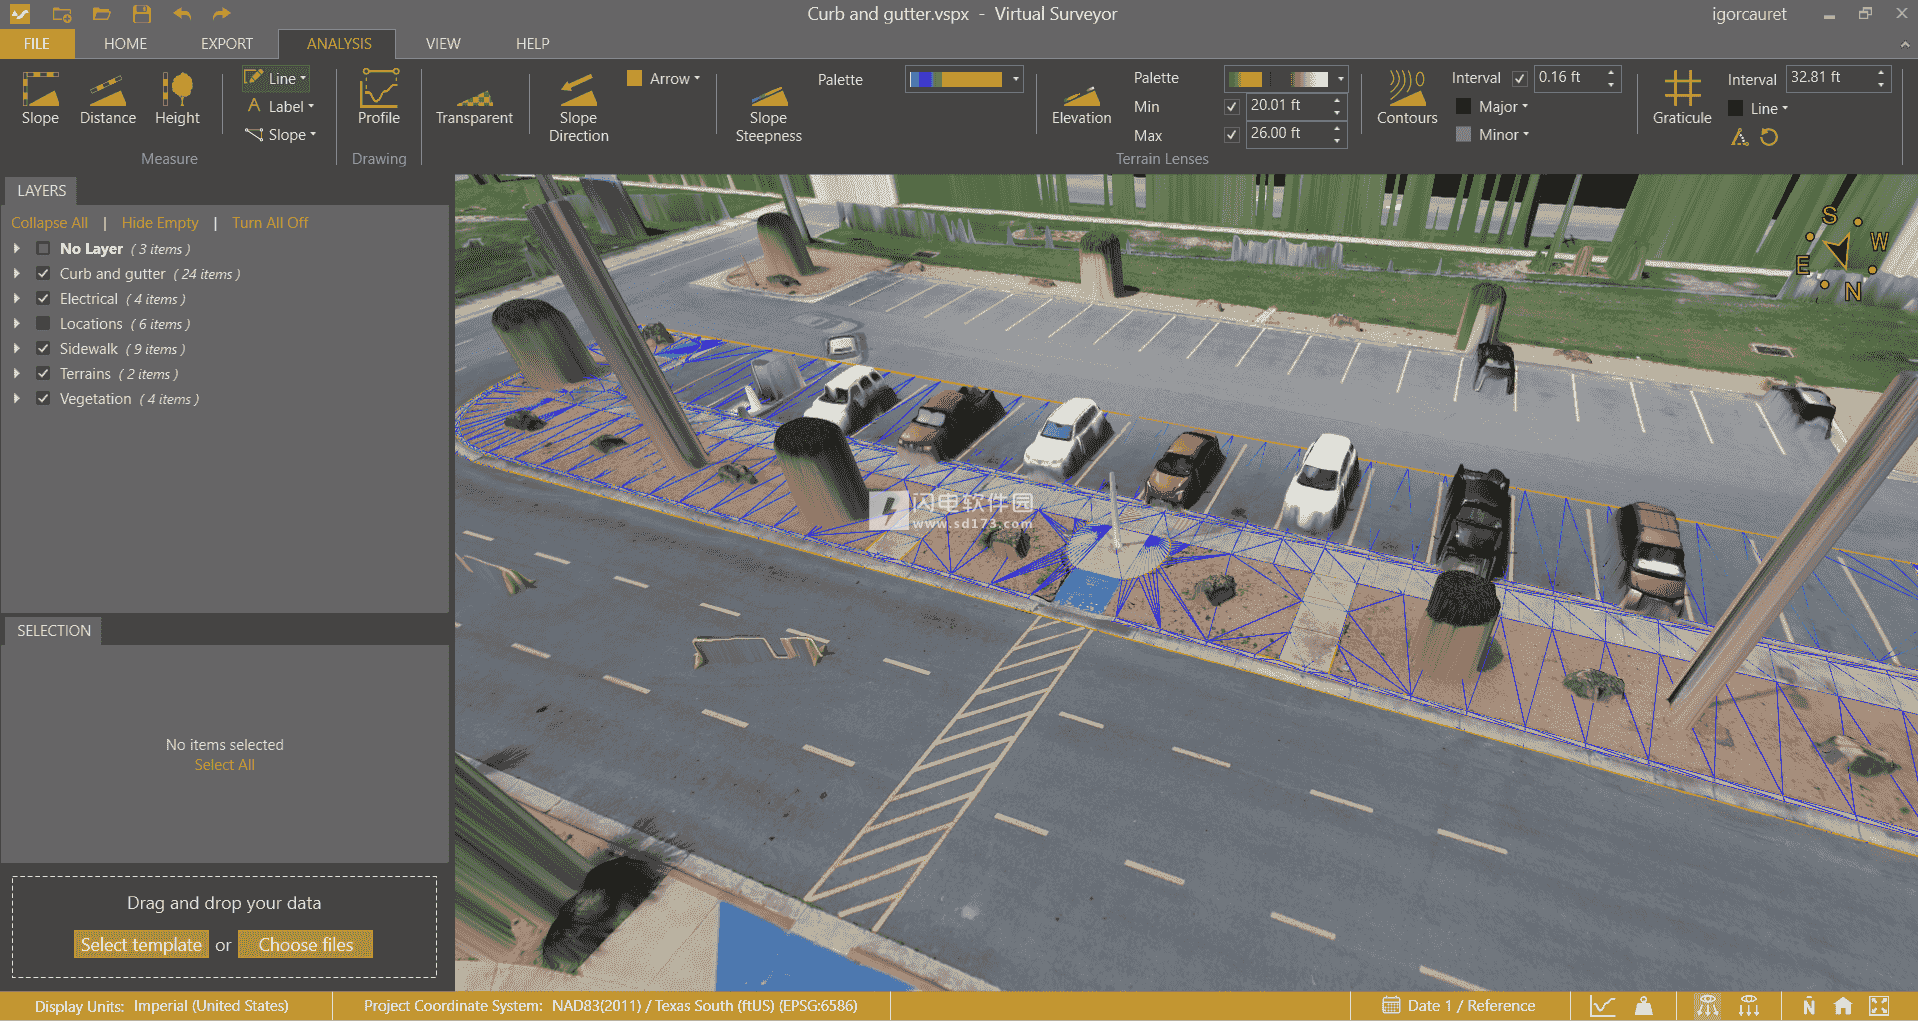Check the Locations layer checkbox

coord(43,324)
